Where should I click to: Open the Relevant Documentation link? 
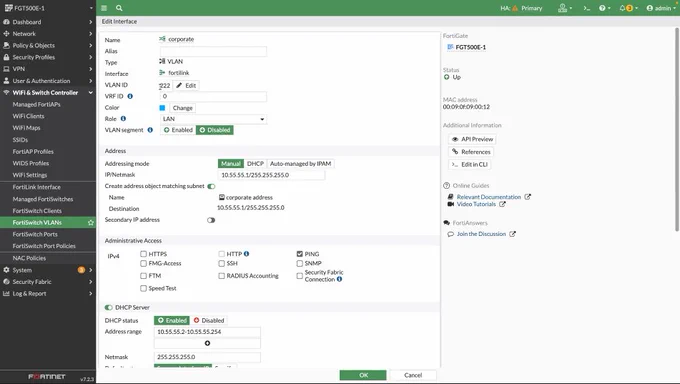pyautogui.click(x=489, y=197)
